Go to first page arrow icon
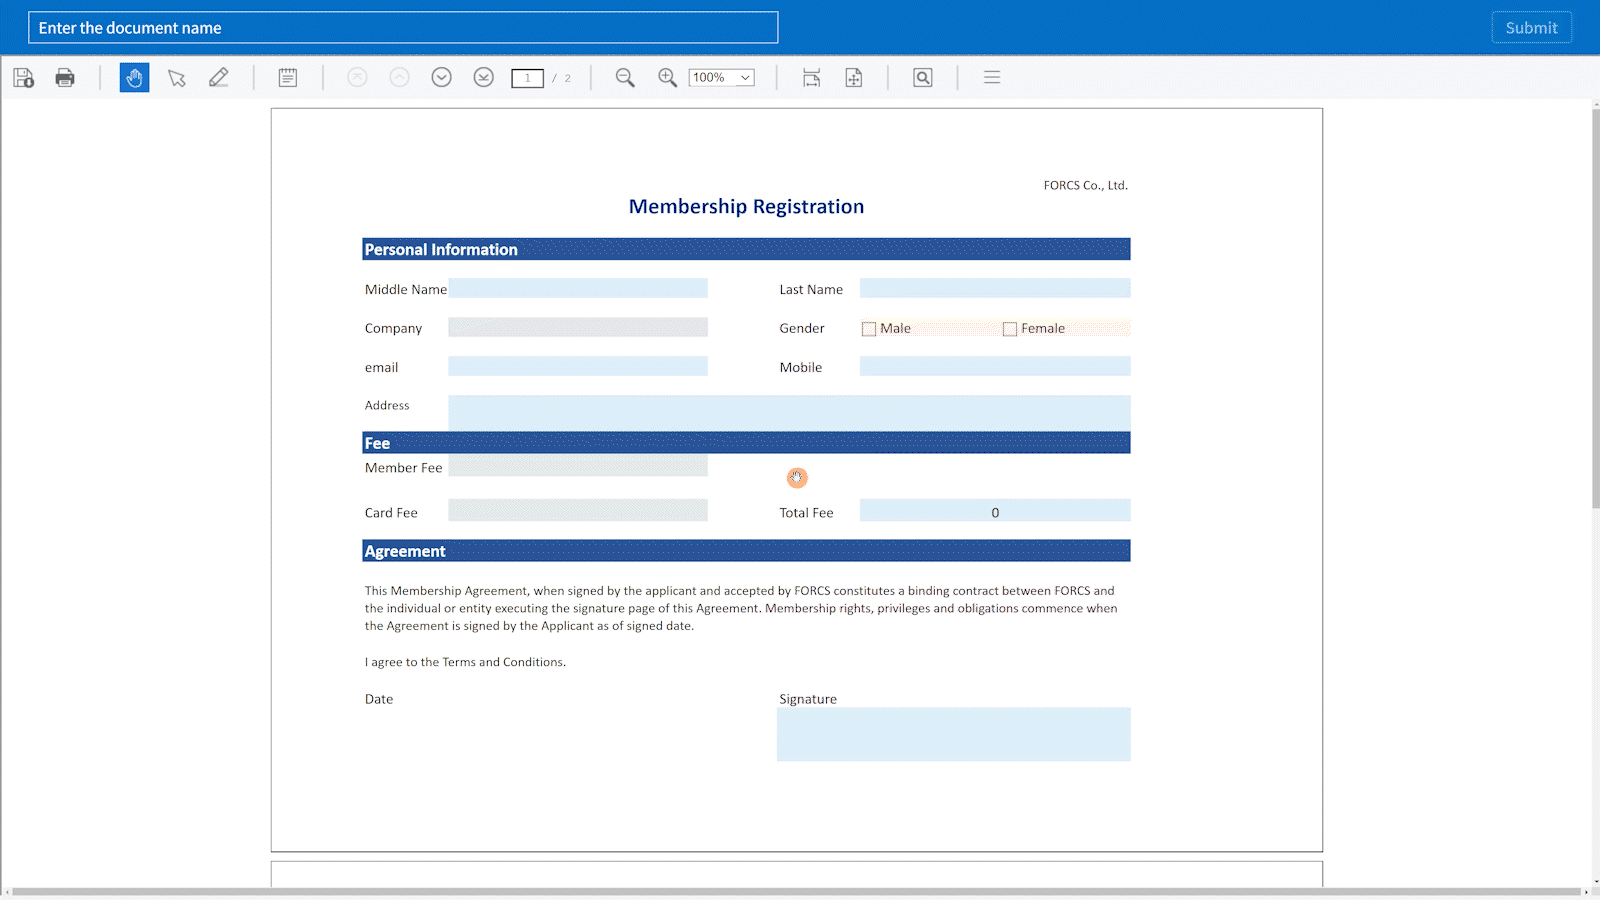The image size is (1600, 900). coord(357,77)
